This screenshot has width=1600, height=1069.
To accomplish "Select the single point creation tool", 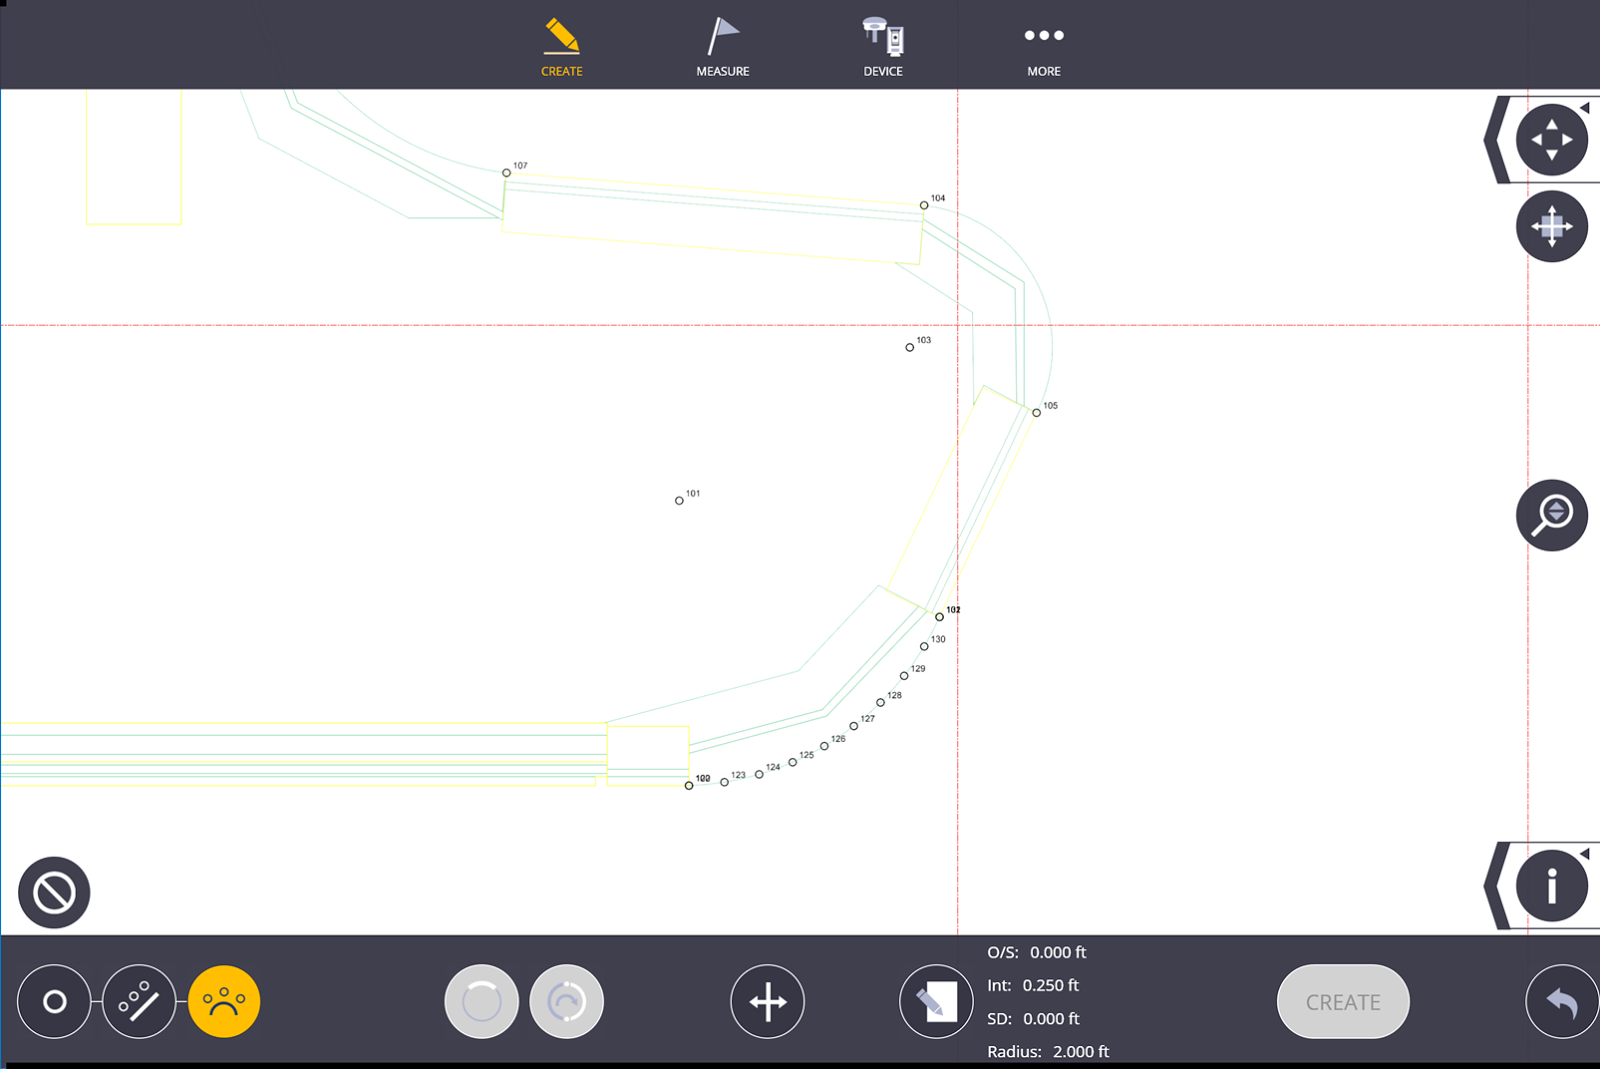I will pos(54,1000).
